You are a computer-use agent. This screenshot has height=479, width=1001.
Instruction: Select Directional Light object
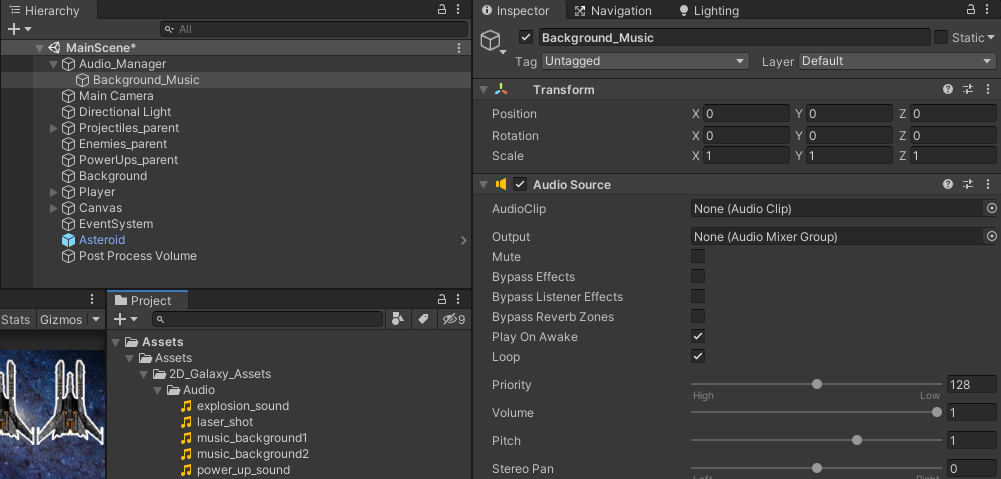tap(124, 112)
